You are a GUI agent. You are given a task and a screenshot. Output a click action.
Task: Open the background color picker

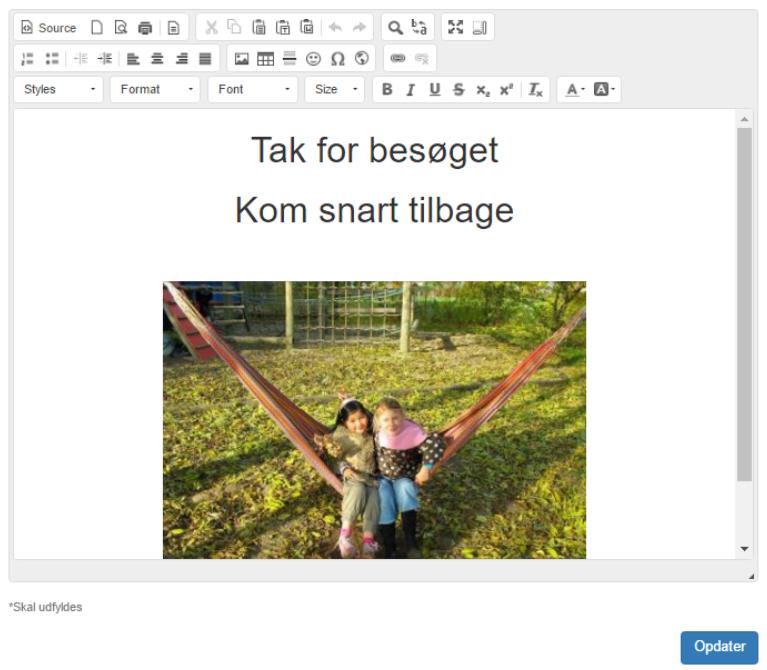click(x=604, y=89)
